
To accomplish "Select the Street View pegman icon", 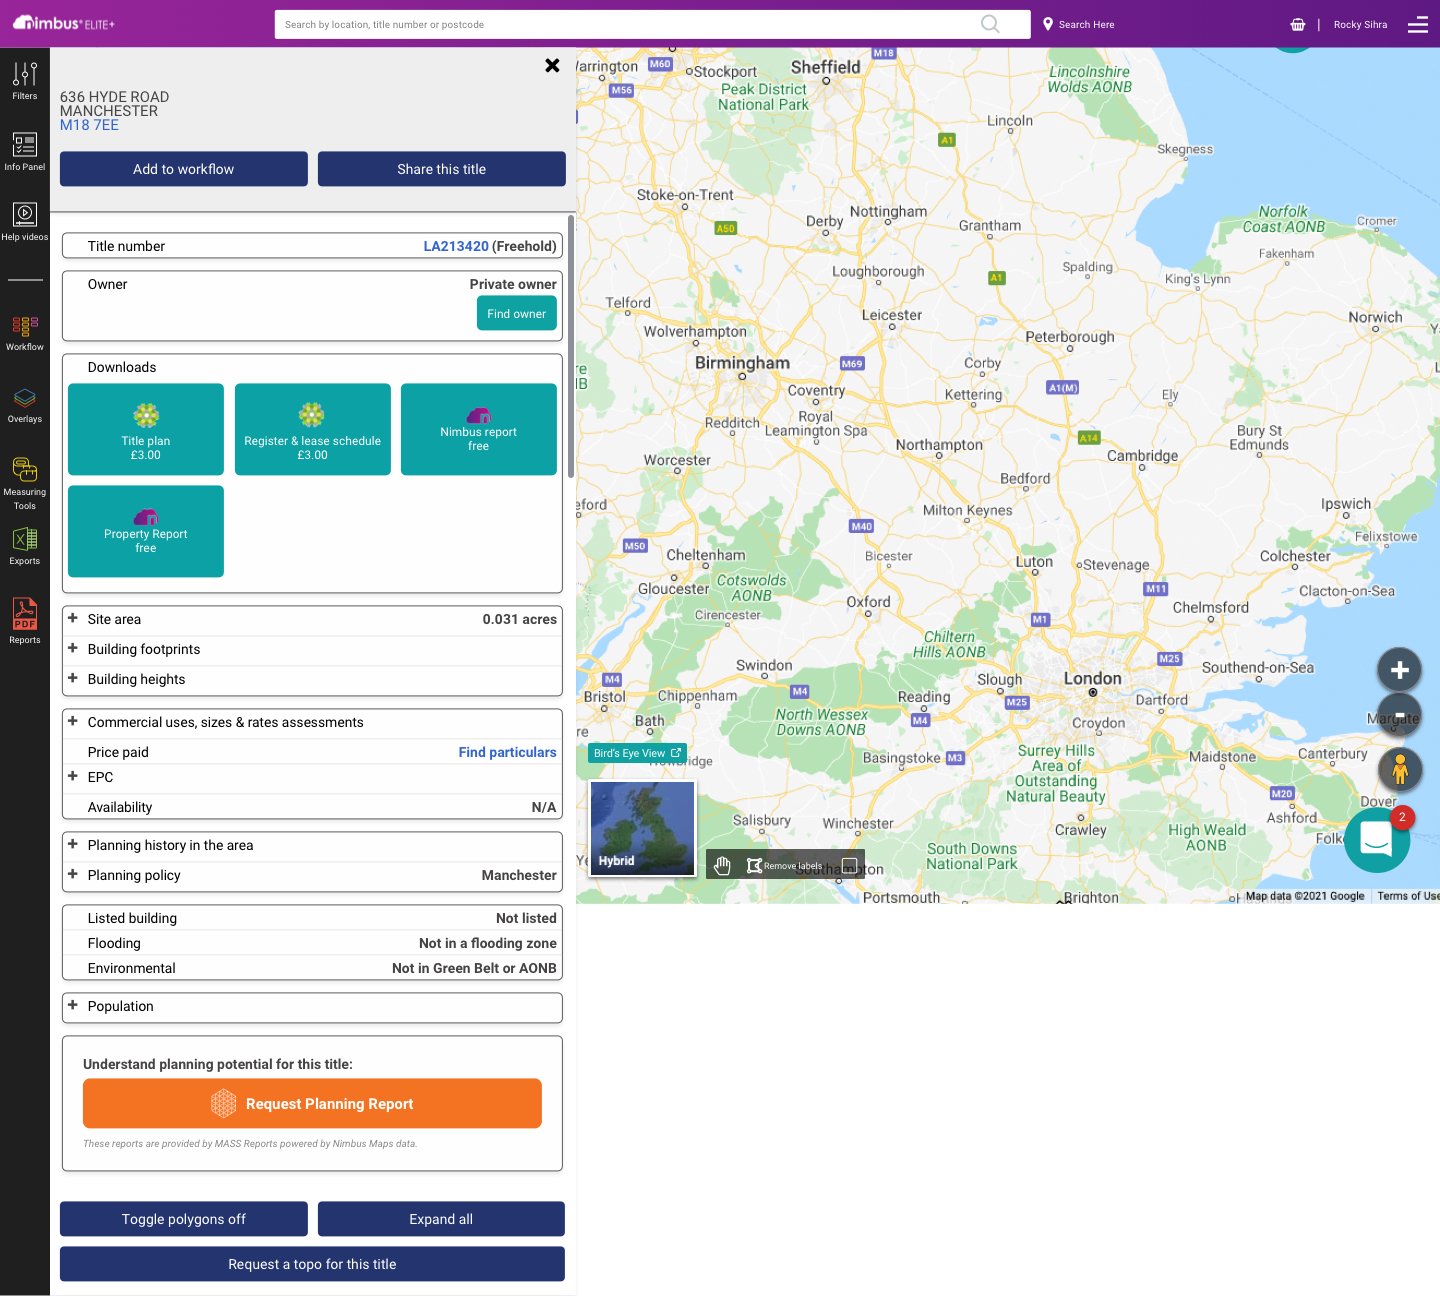I will click(x=1399, y=768).
